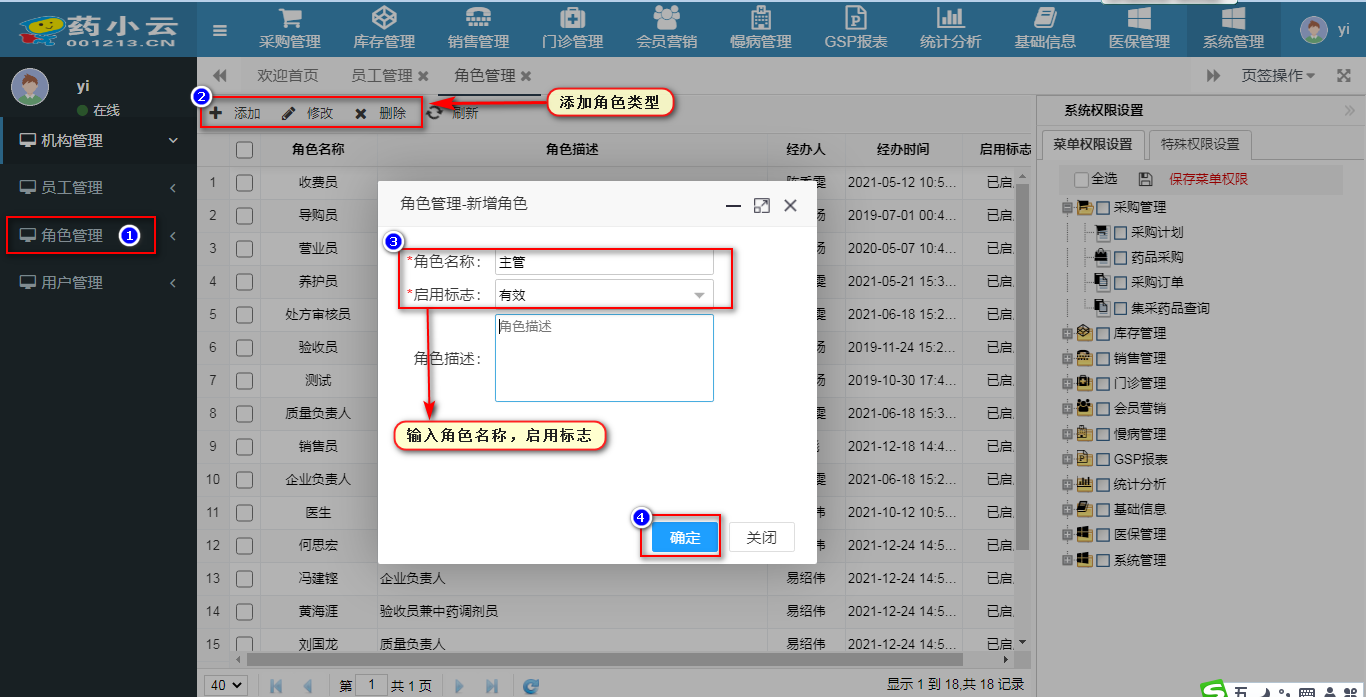Open the 库存管理 inventory box icon
Viewport: 1366px width, 697px height.
(x=383, y=18)
